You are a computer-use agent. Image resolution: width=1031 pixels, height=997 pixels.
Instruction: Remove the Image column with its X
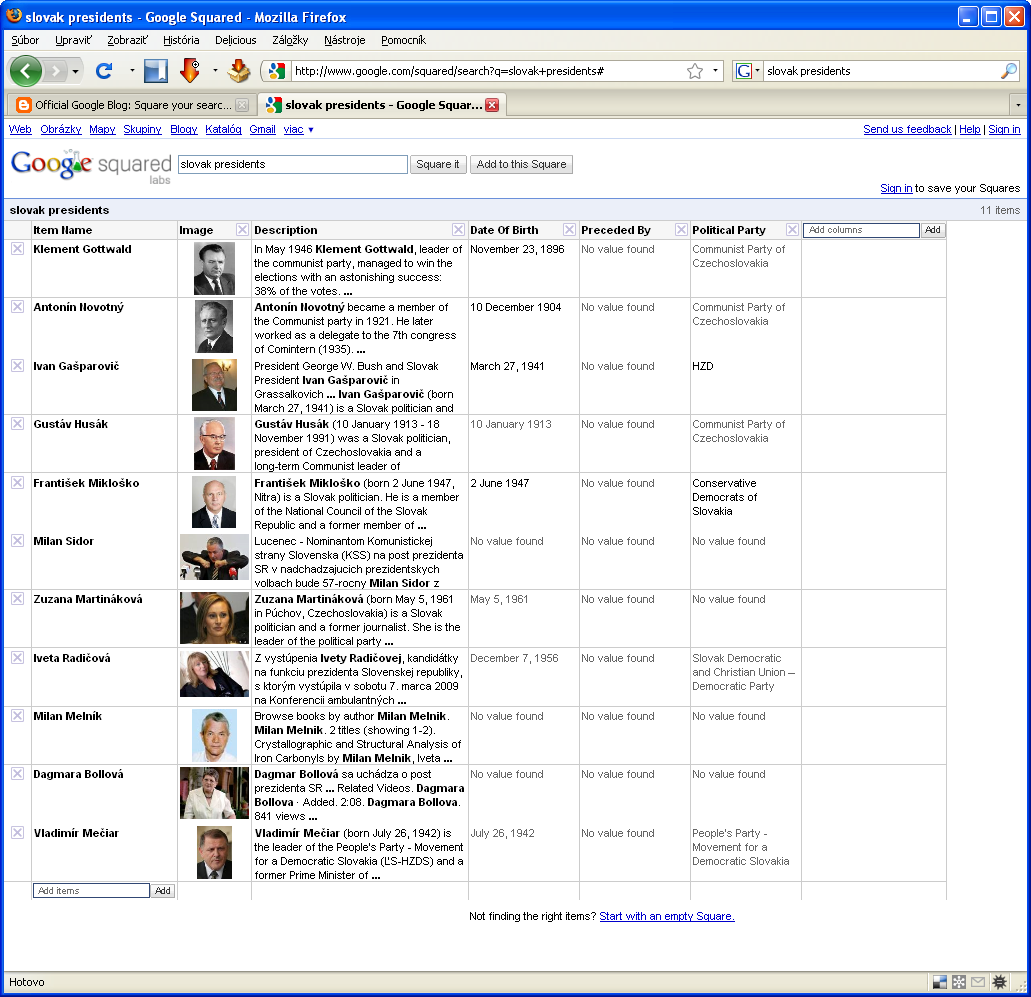pyautogui.click(x=242, y=230)
